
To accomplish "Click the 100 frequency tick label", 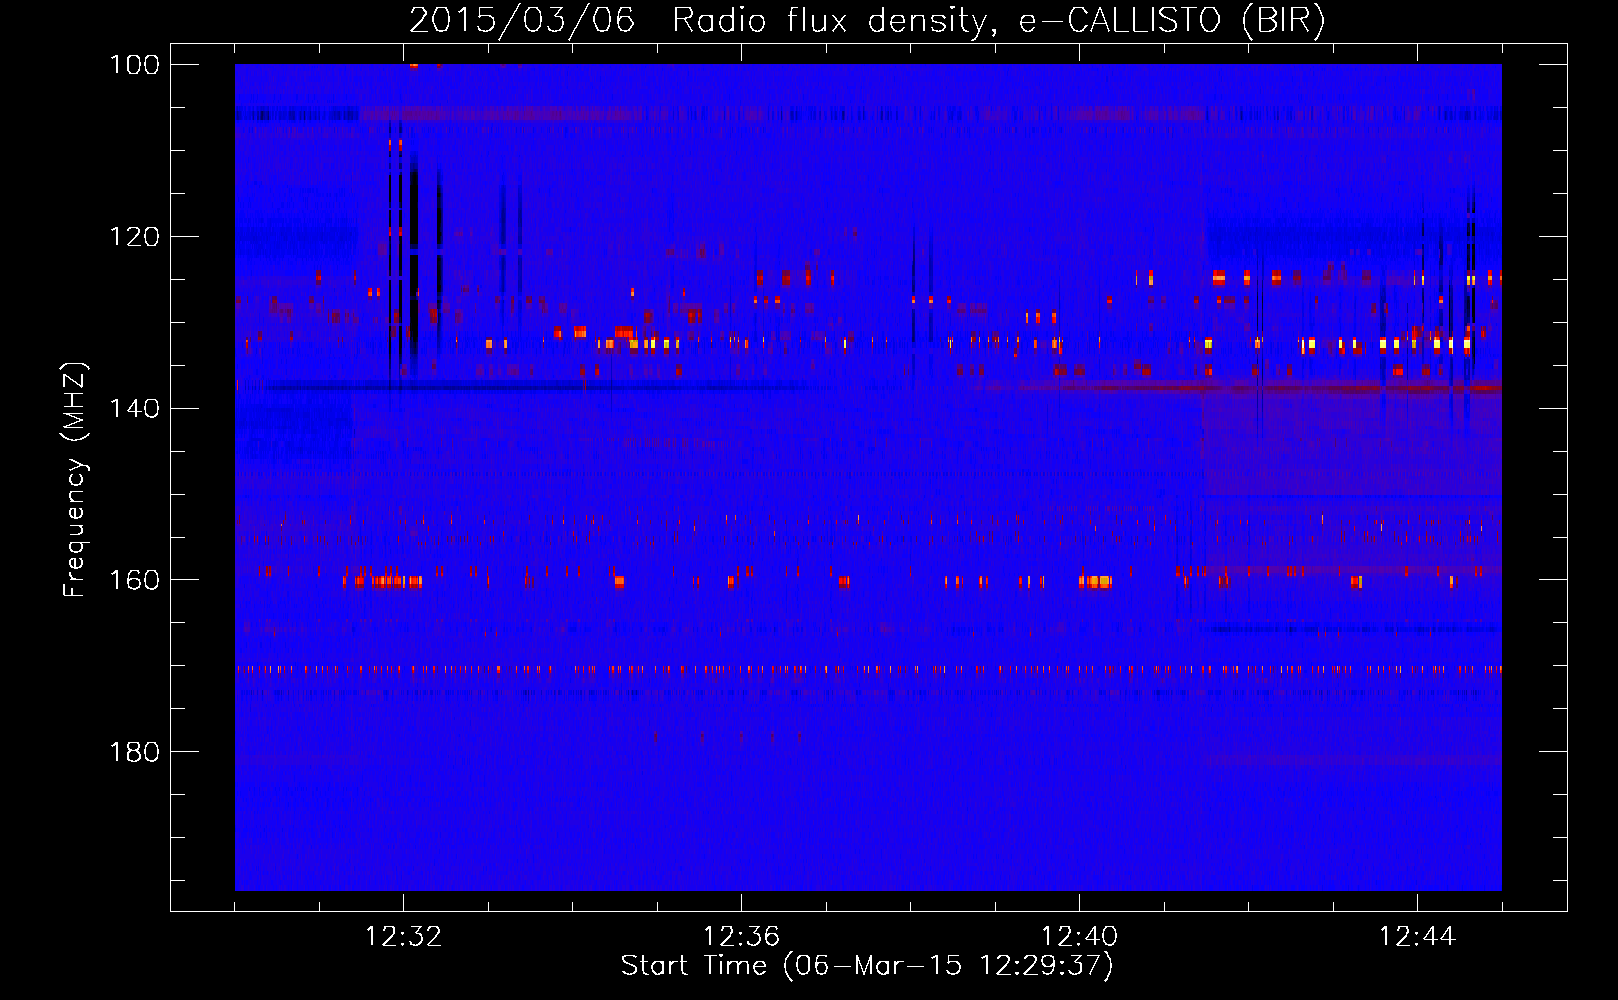I will [x=135, y=65].
